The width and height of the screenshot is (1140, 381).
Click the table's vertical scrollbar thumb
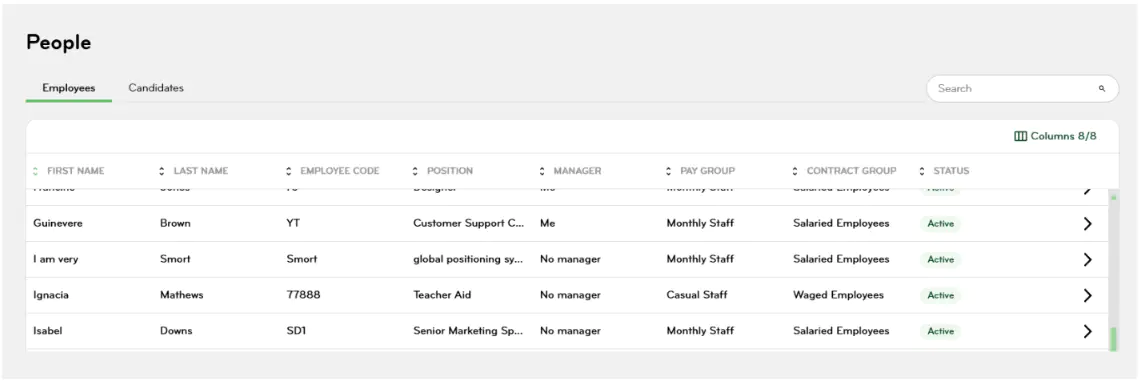[x=1113, y=339]
